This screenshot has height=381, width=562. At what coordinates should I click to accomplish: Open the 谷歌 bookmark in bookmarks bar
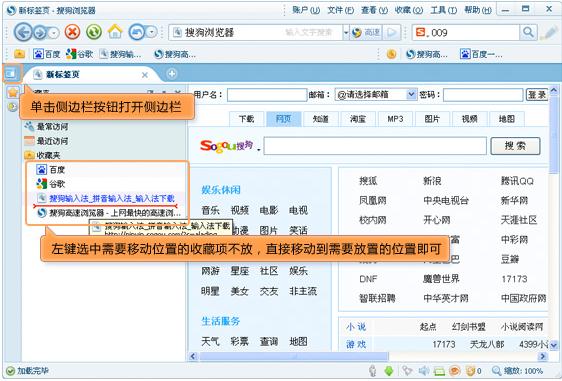(x=80, y=54)
